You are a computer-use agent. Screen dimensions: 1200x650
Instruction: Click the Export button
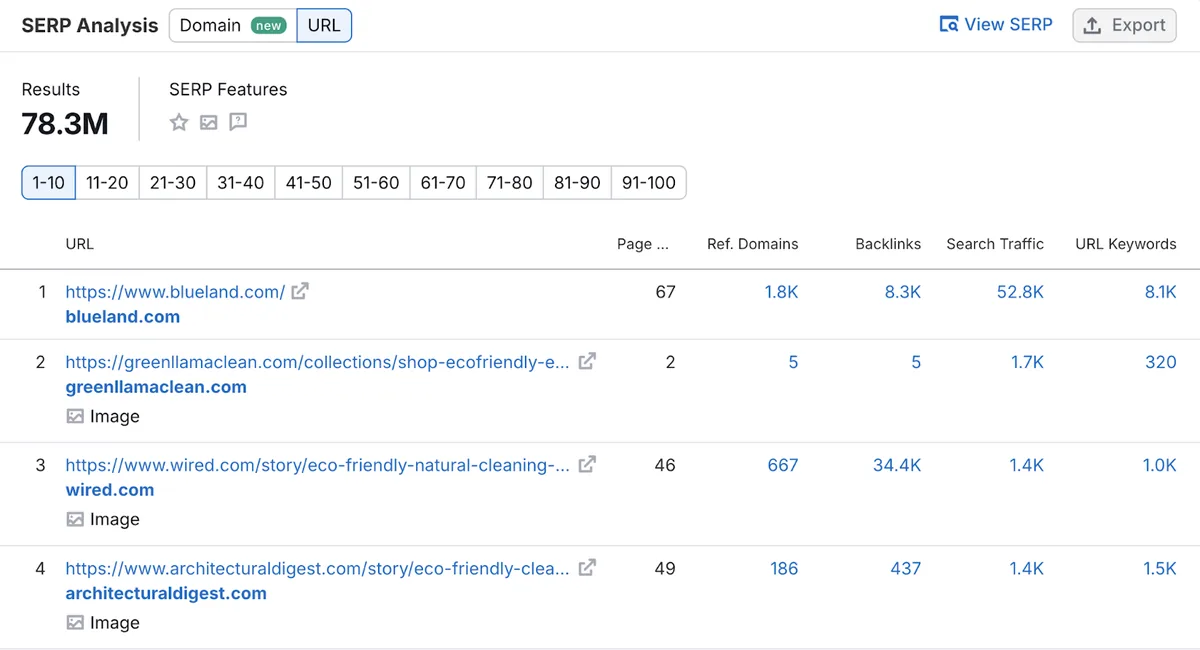coord(1124,26)
